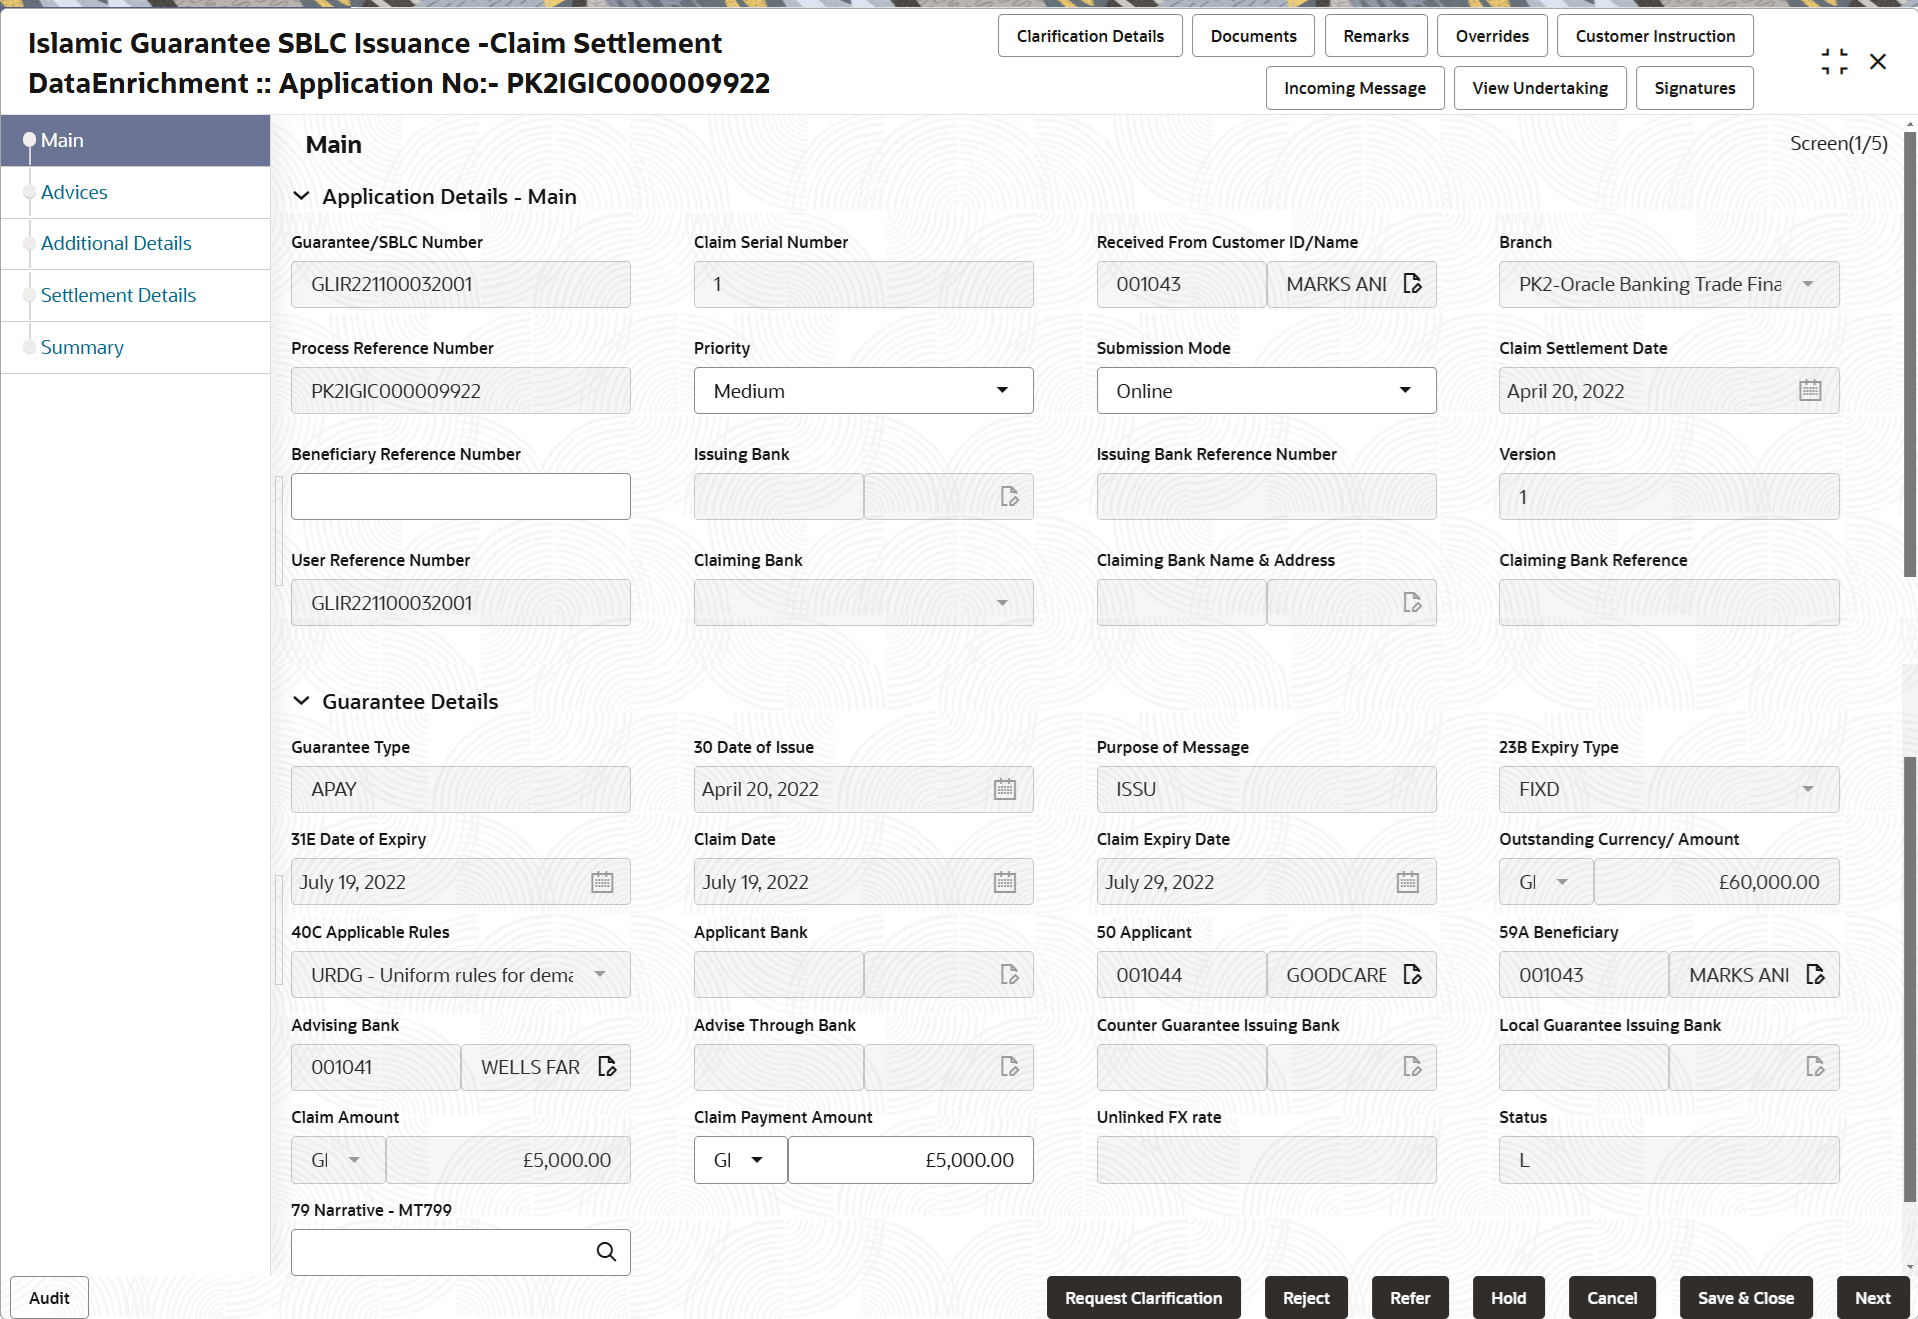Click the vertical page scrollbar
The width and height of the screenshot is (1918, 1319).
[1910, 355]
